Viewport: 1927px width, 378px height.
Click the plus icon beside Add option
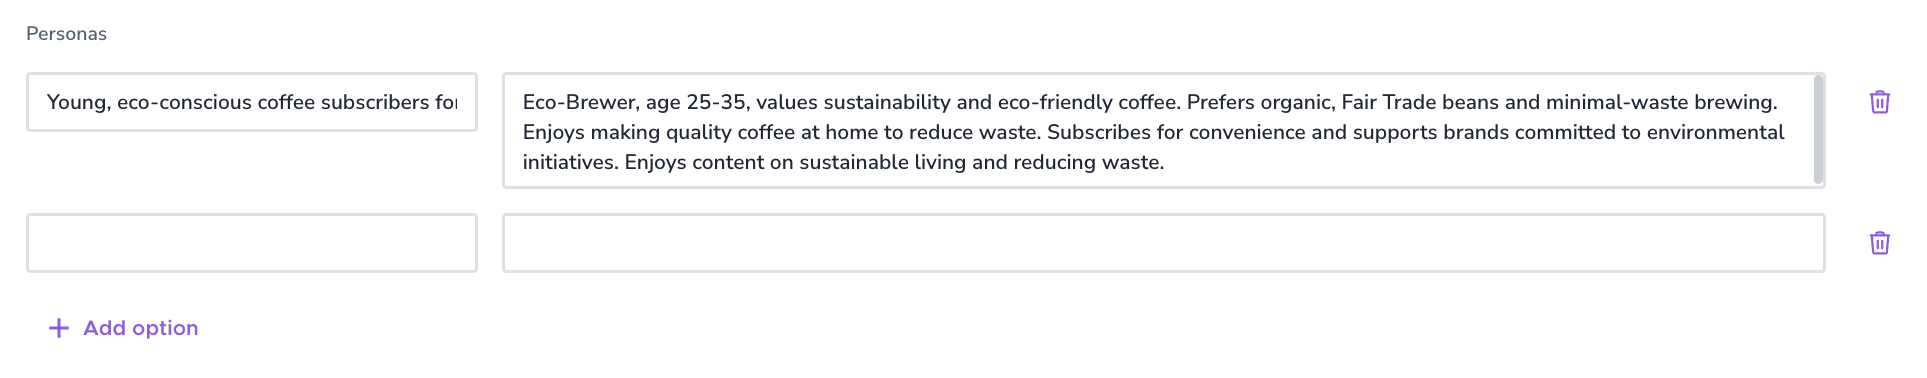point(59,328)
